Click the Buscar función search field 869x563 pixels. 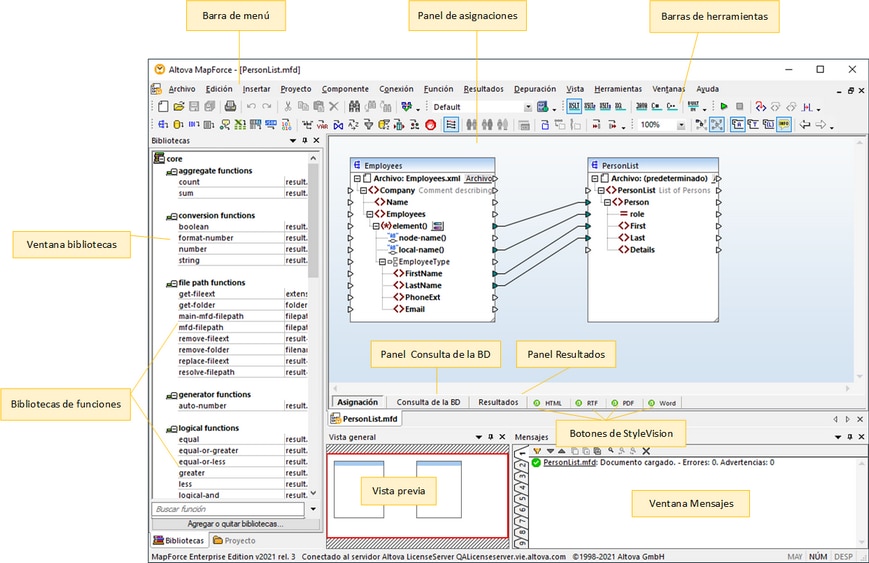point(228,509)
